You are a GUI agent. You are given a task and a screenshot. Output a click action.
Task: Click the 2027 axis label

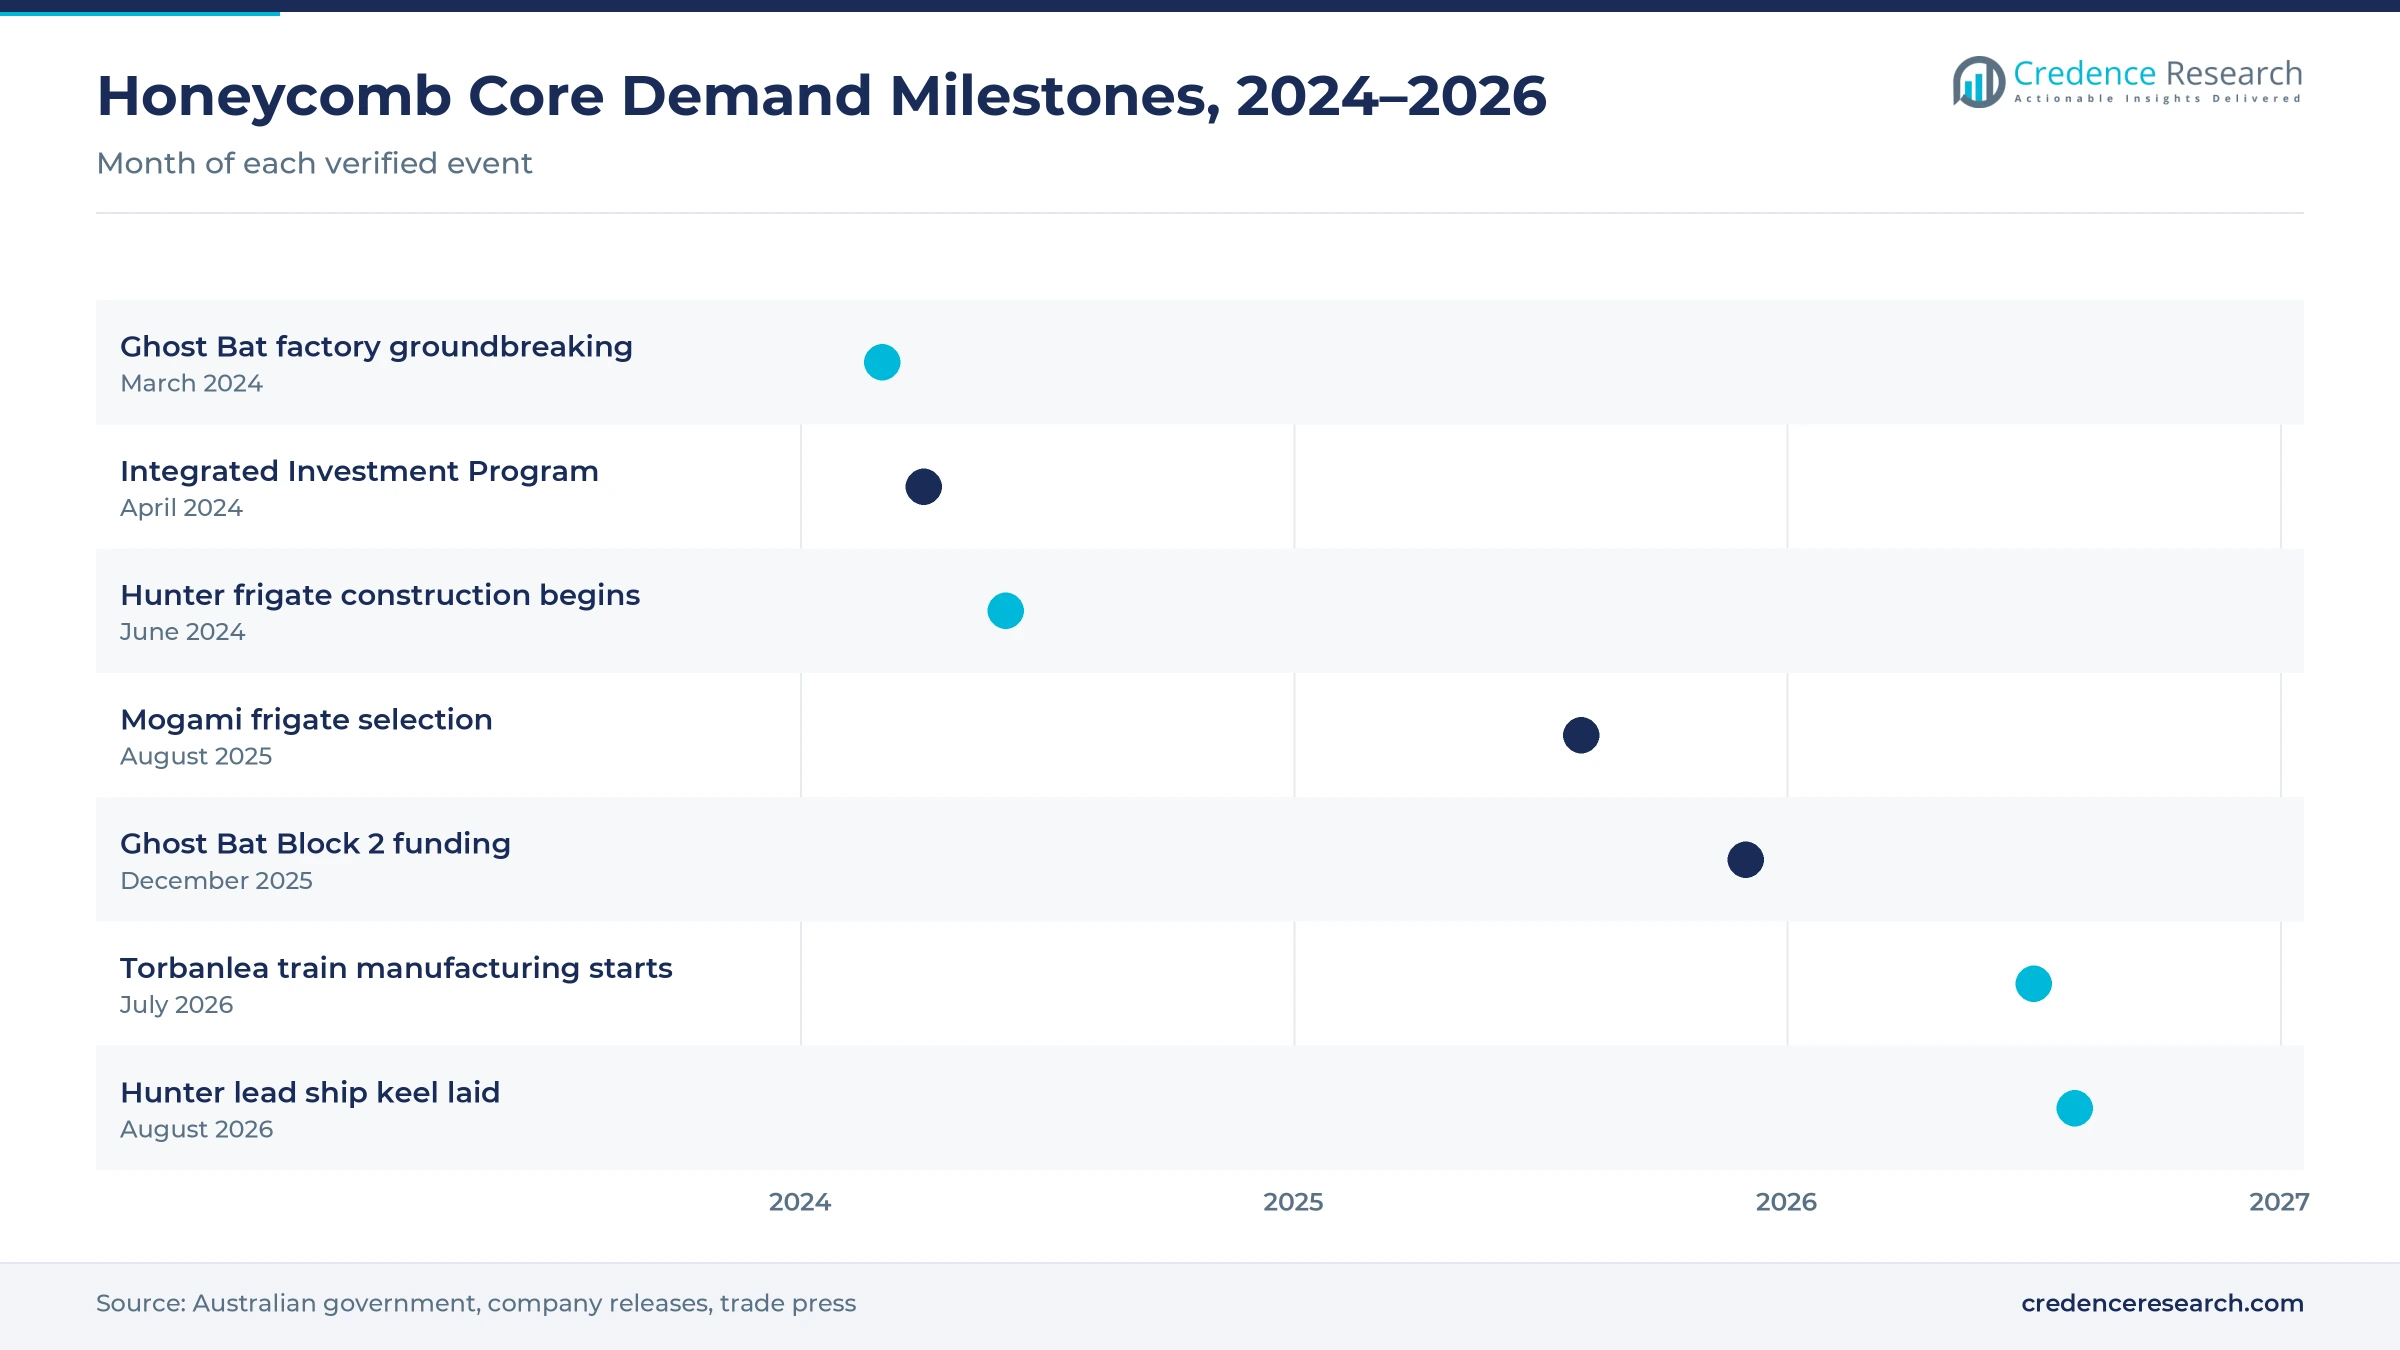pyautogui.click(x=2279, y=1202)
